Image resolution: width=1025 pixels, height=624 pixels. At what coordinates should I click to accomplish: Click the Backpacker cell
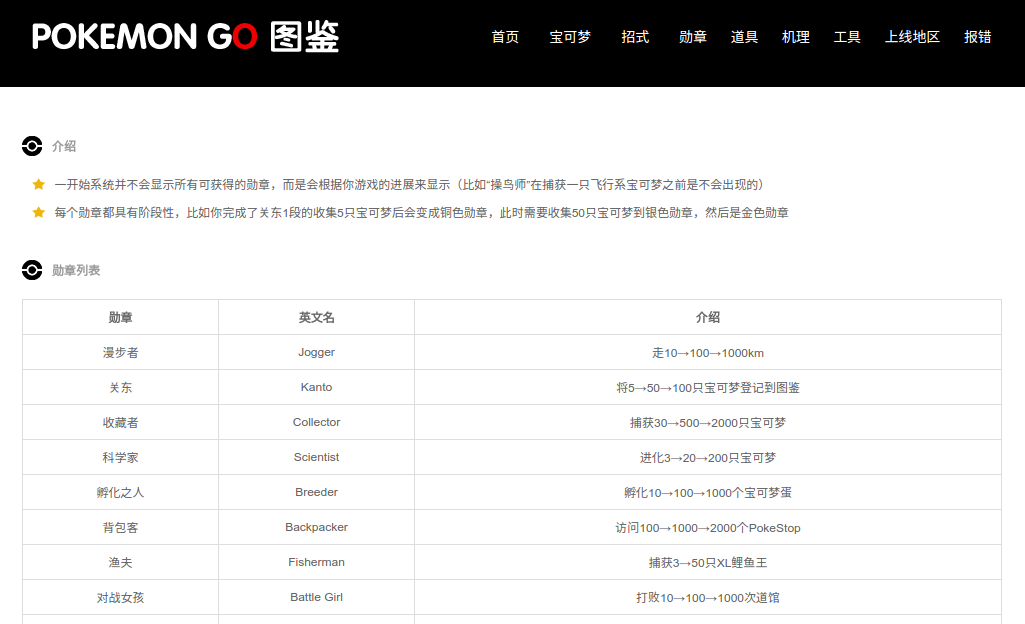[x=316, y=527]
